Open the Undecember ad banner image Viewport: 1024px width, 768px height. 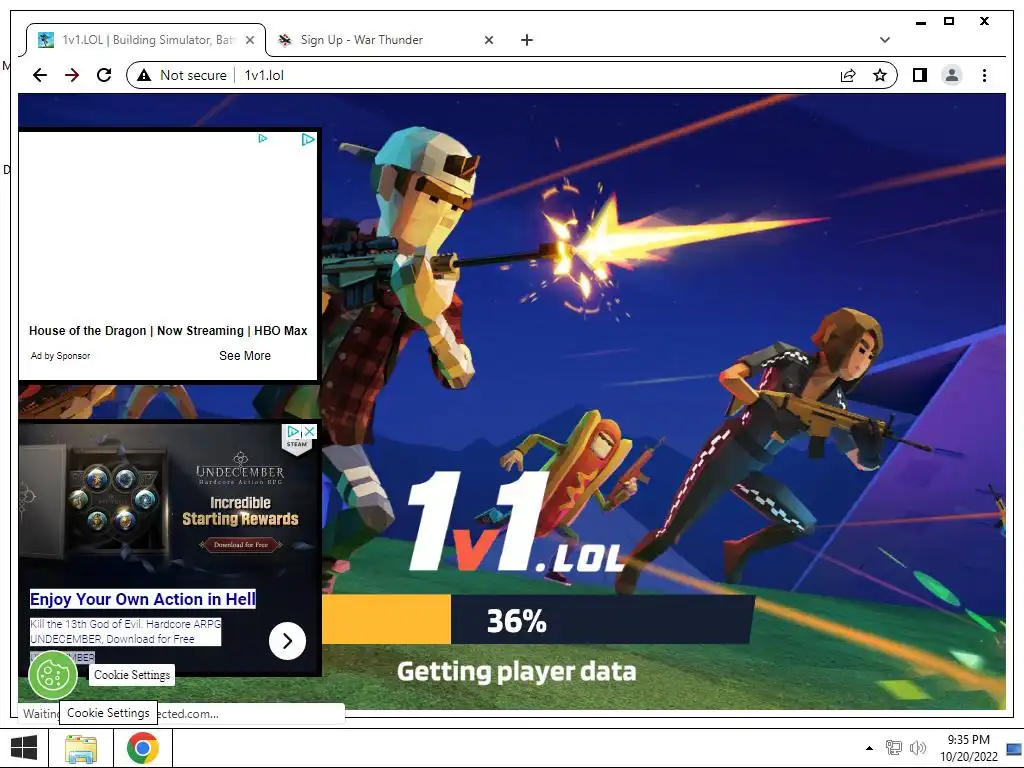(168, 502)
